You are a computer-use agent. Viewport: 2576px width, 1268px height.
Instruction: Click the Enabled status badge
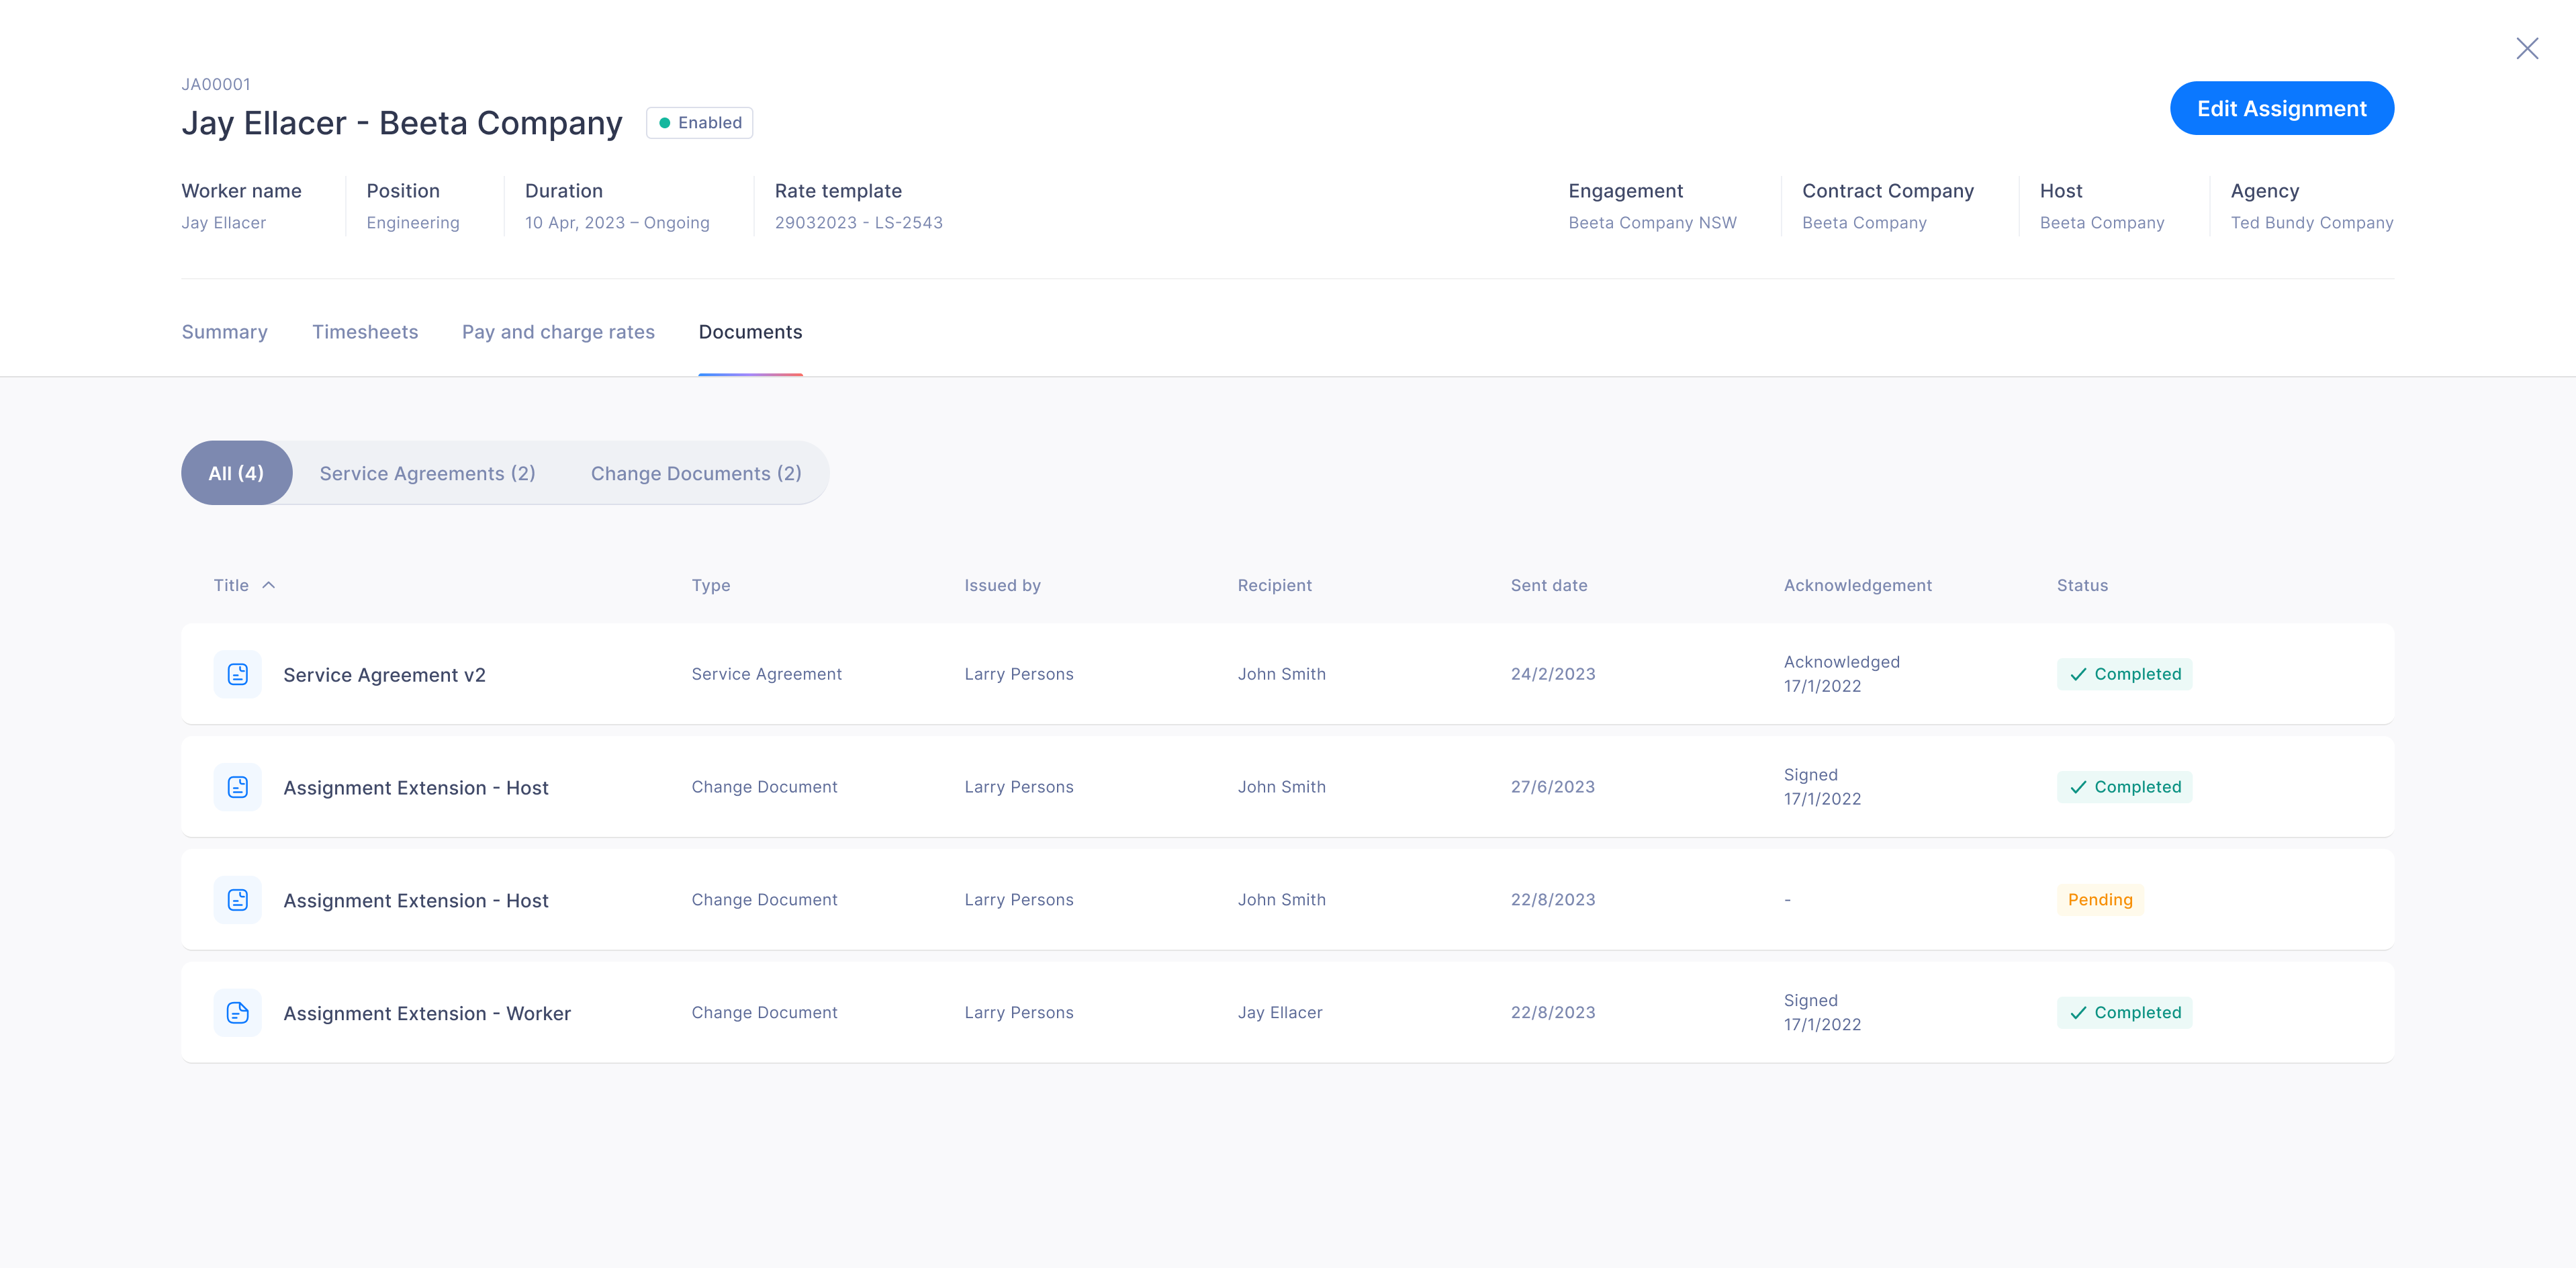point(699,123)
